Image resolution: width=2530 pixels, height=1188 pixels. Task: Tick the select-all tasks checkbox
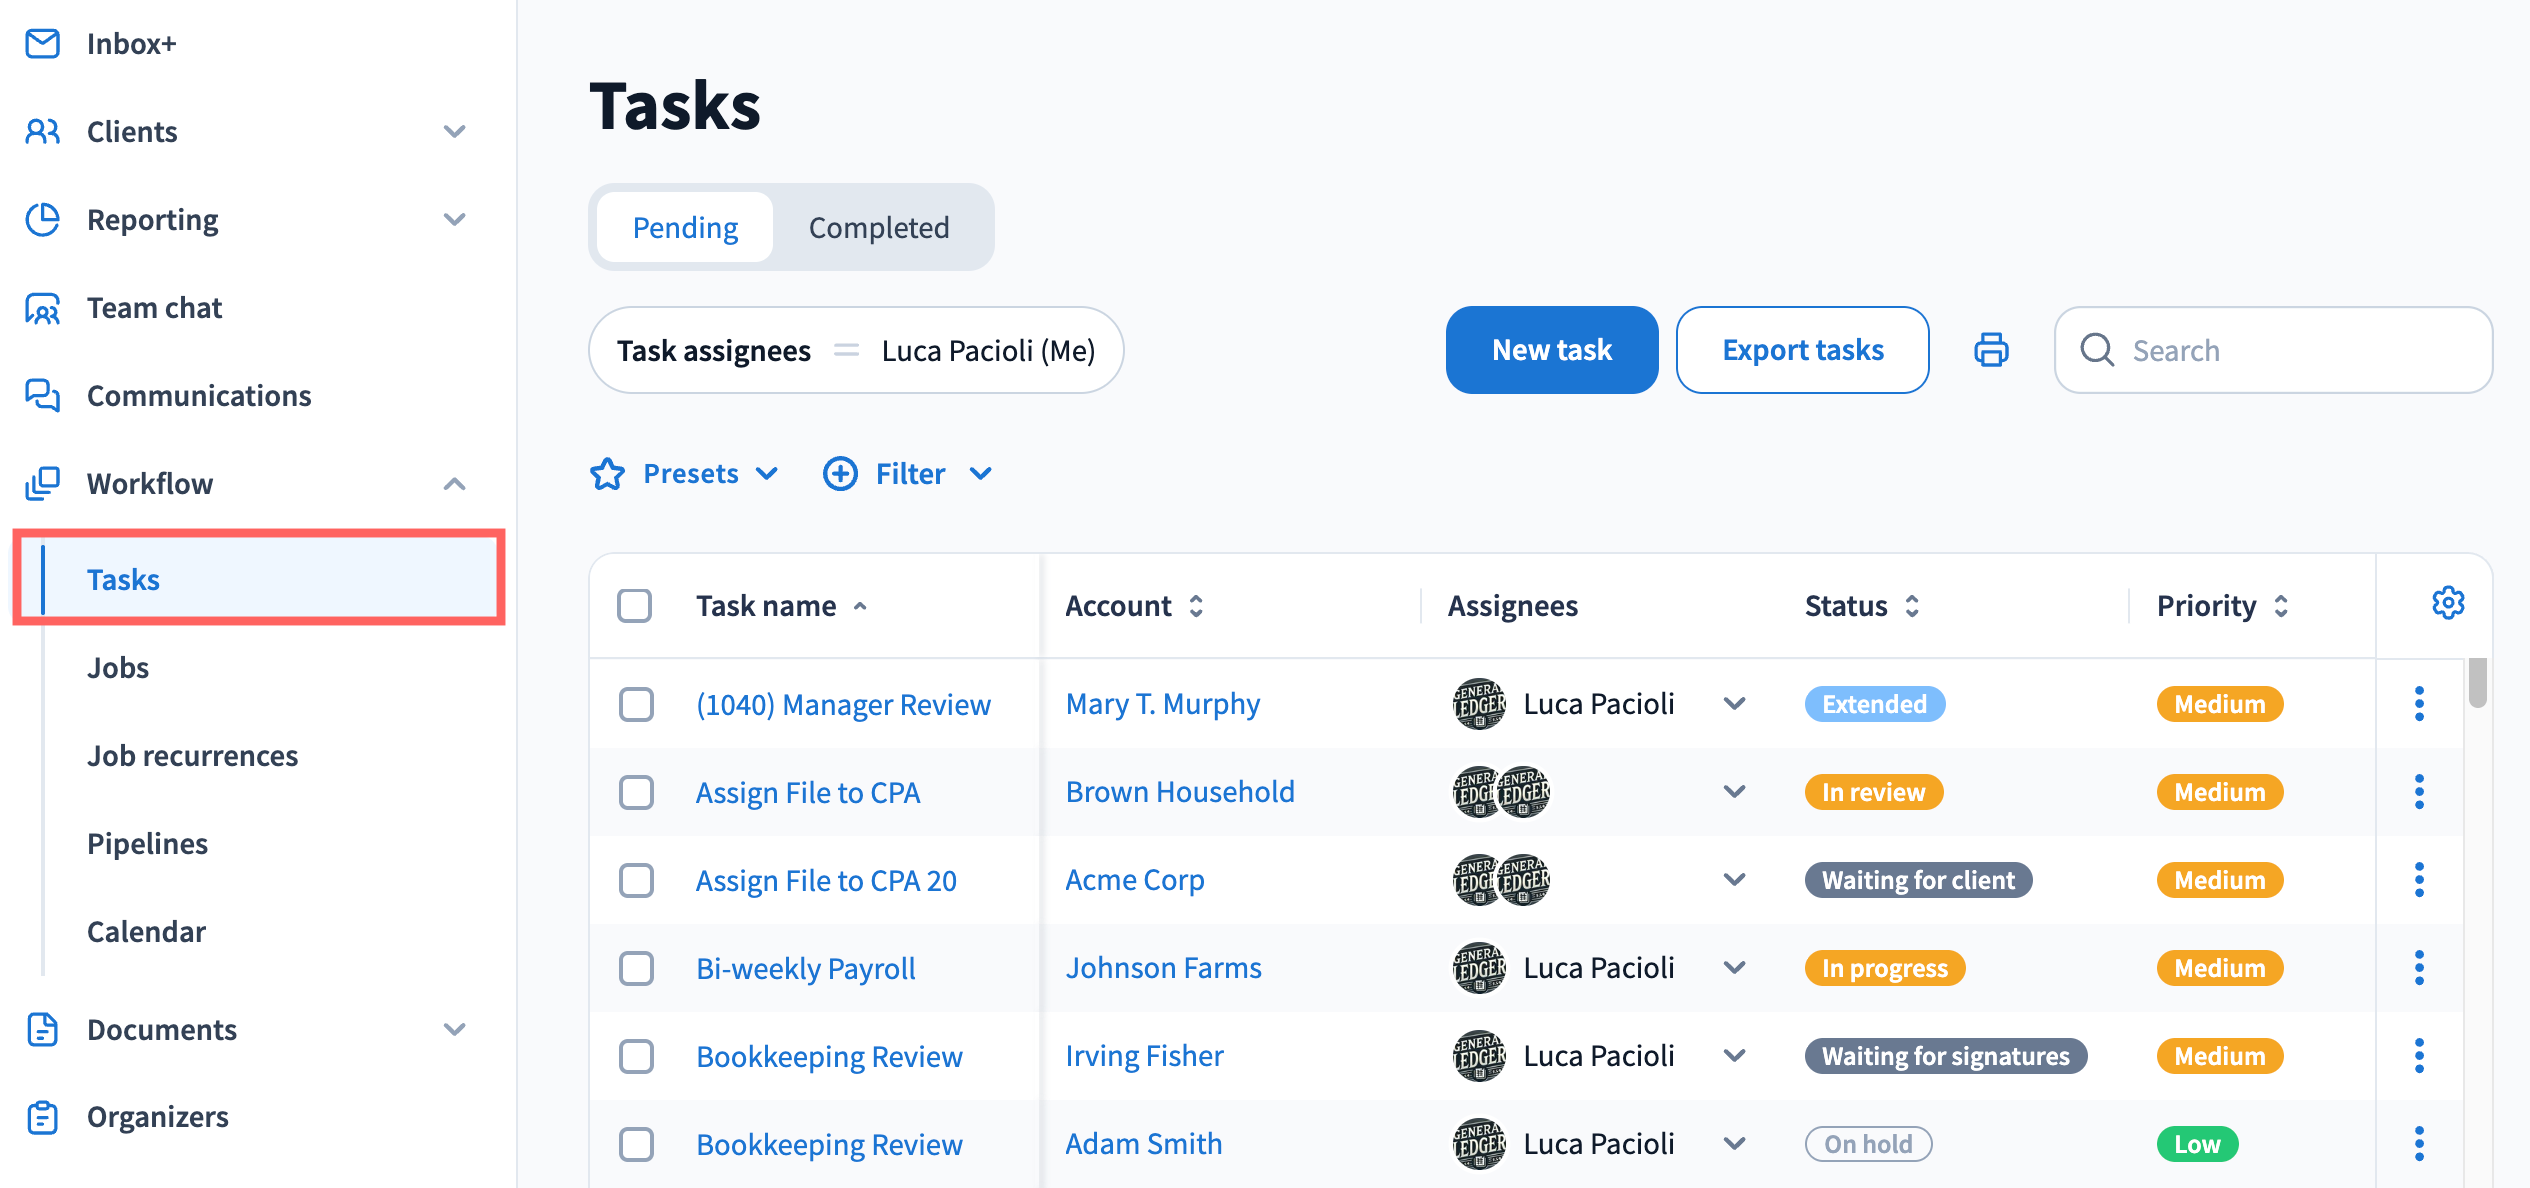coord(635,606)
